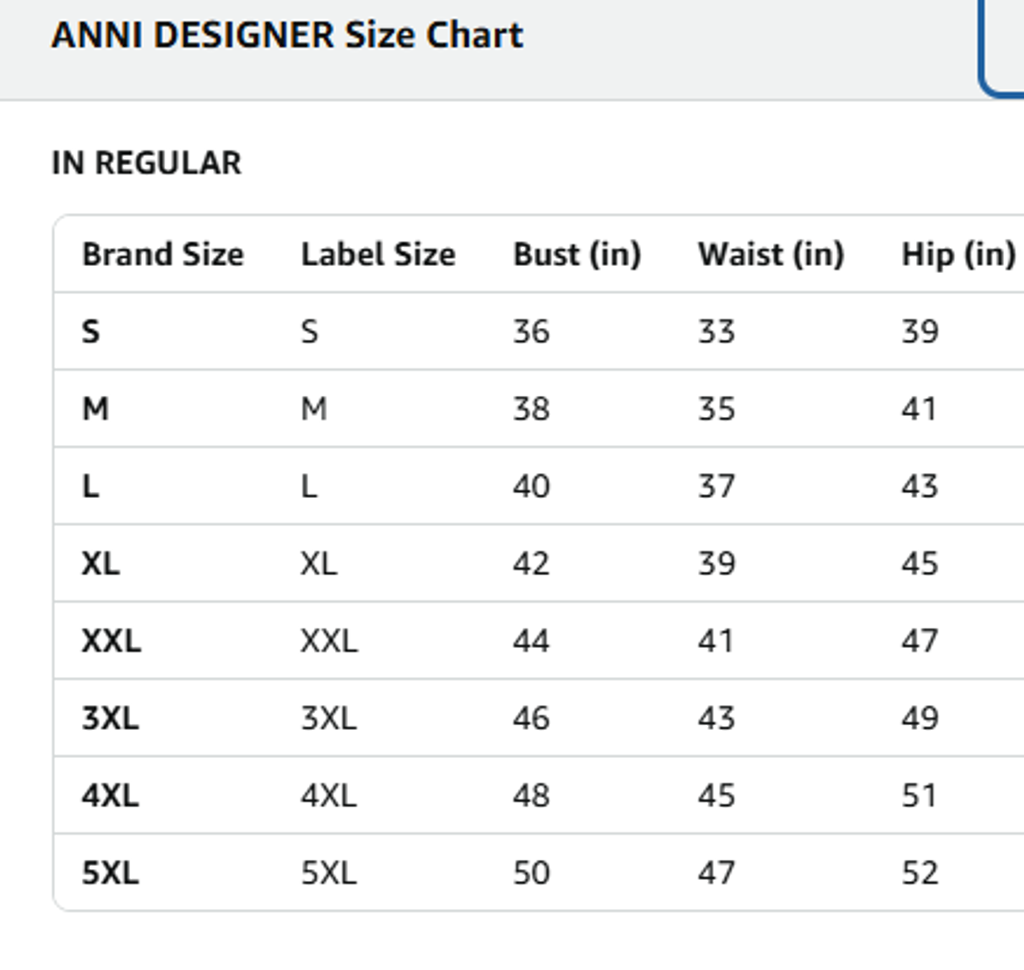The image size is (1024, 970).
Task: Click the waist value 39 in XL row
Action: coord(716,563)
